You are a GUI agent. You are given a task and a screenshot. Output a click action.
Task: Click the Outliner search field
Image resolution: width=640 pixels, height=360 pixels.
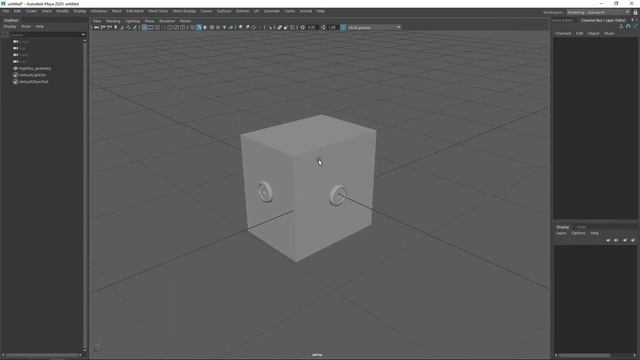(45, 35)
